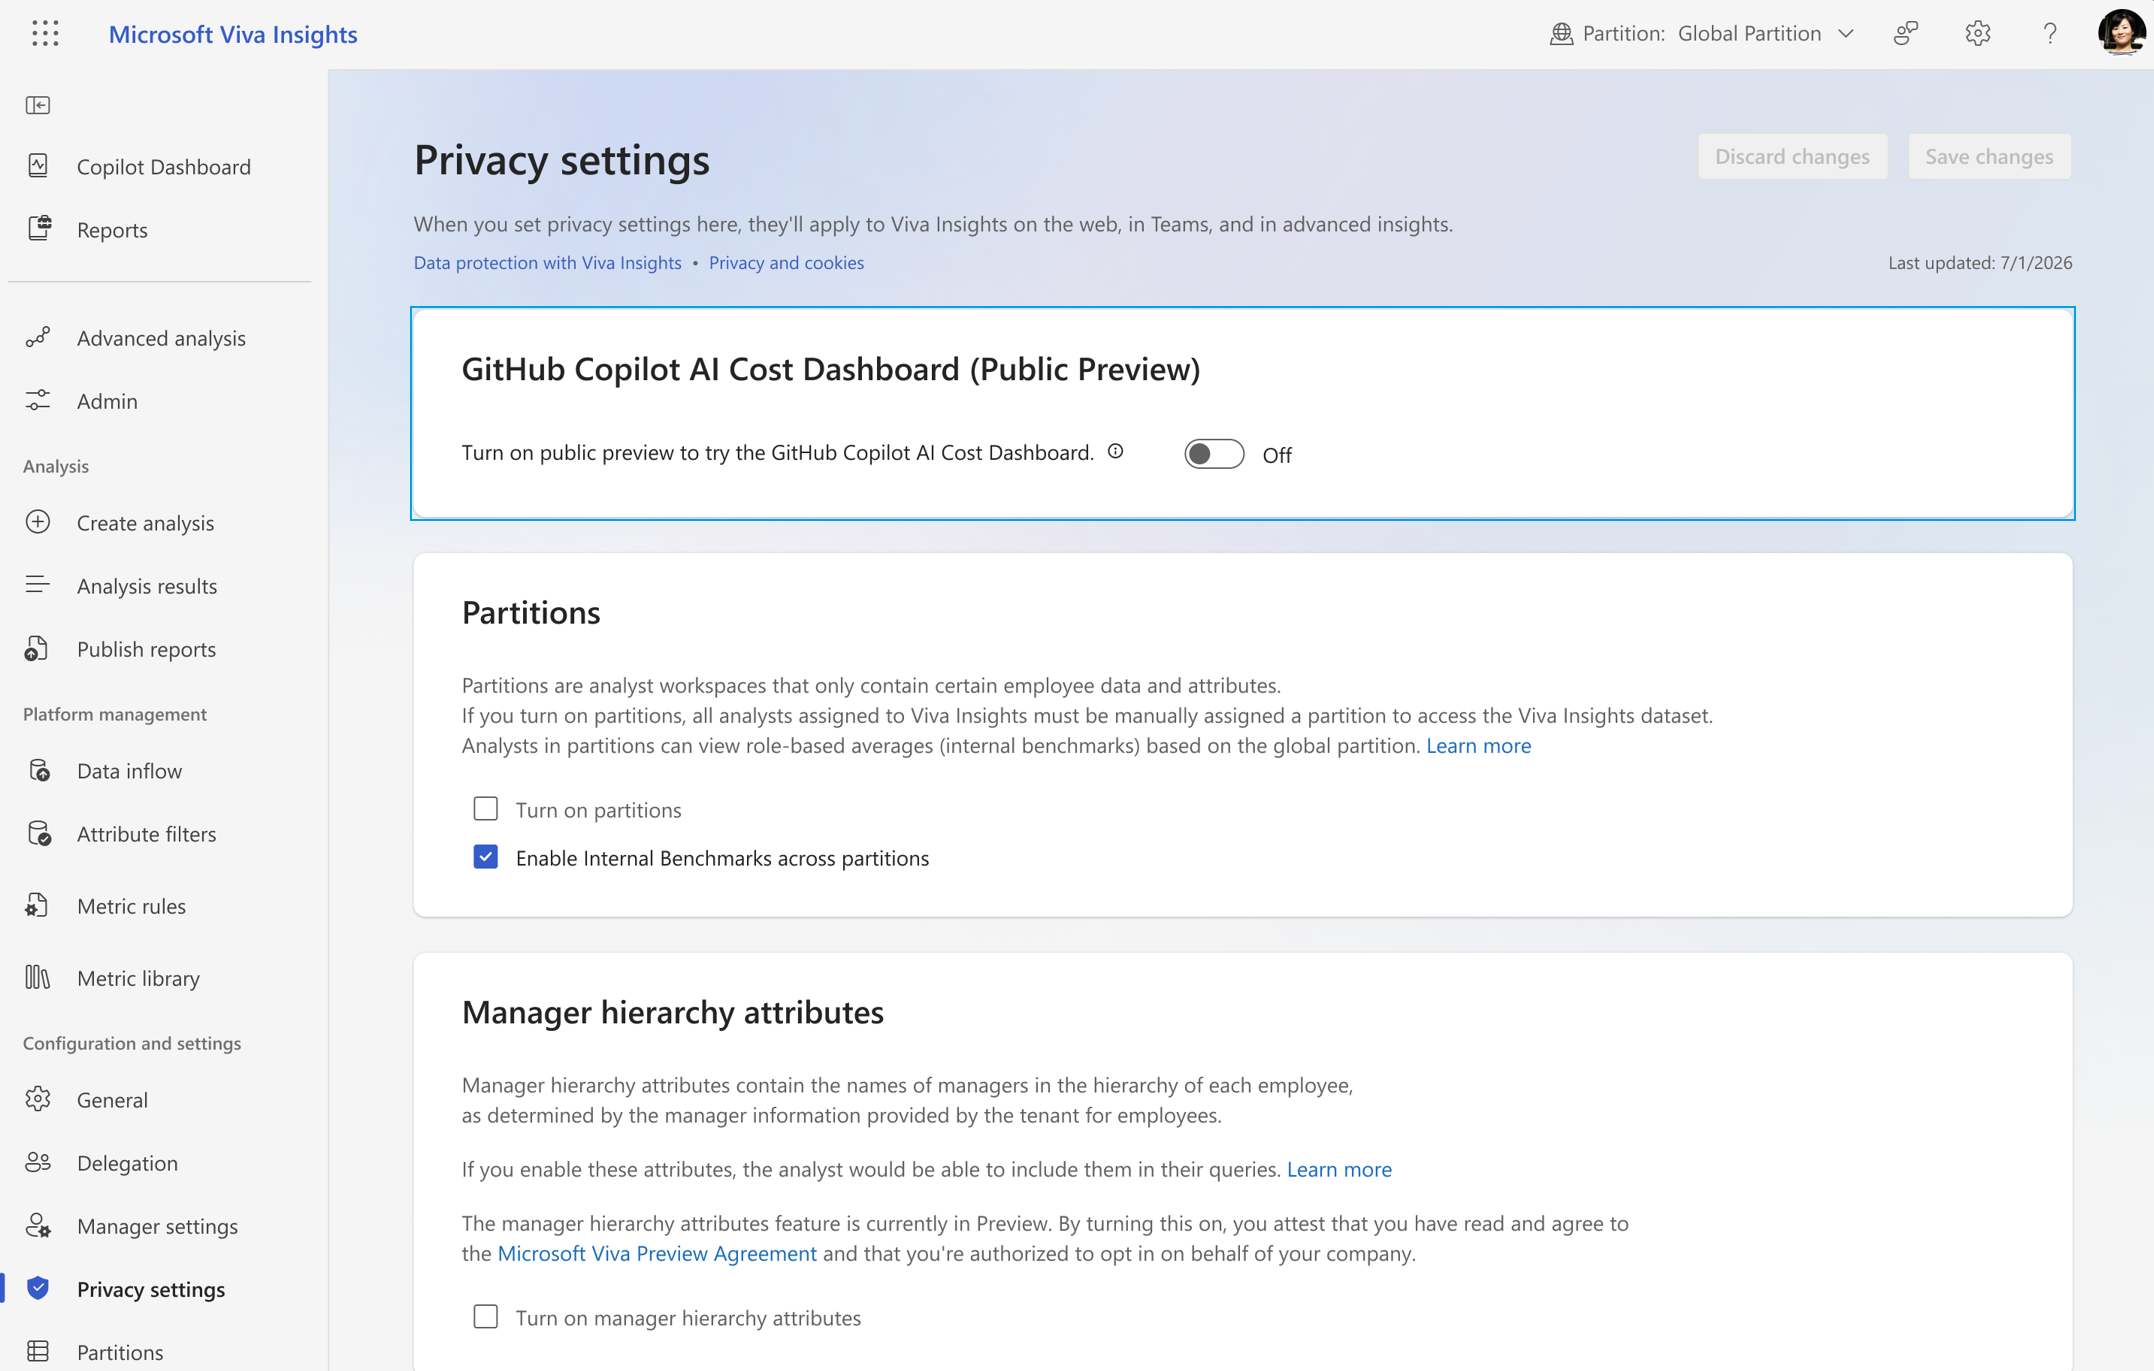Click the Discard changes button
Image resolution: width=2154 pixels, height=1371 pixels.
pyautogui.click(x=1792, y=156)
